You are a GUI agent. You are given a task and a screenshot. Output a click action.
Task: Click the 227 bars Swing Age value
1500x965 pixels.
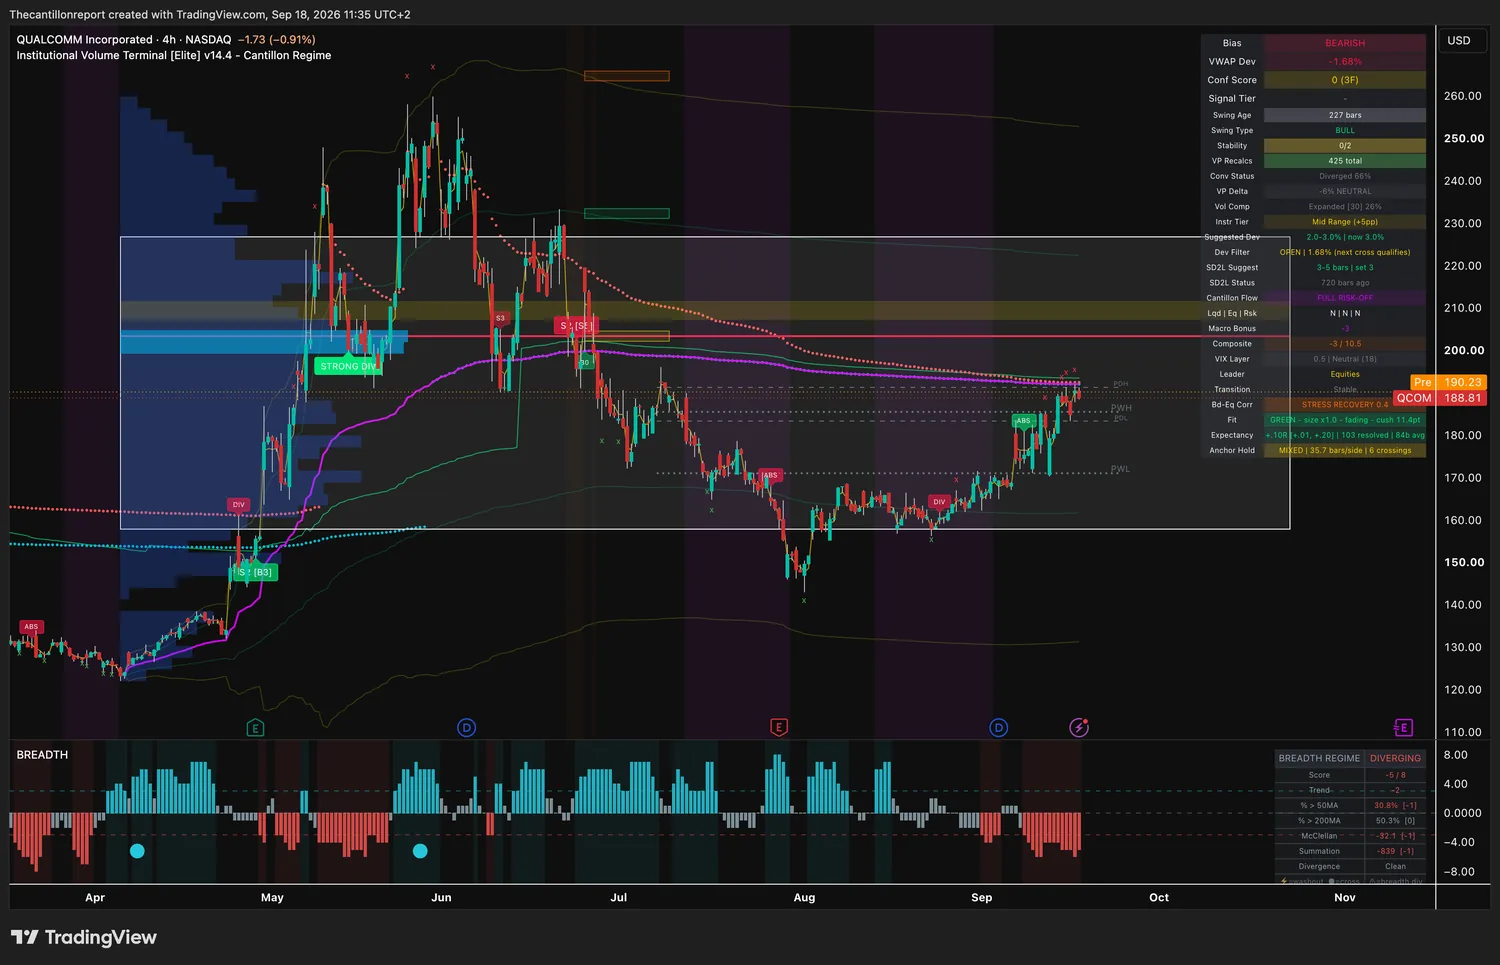(x=1345, y=115)
